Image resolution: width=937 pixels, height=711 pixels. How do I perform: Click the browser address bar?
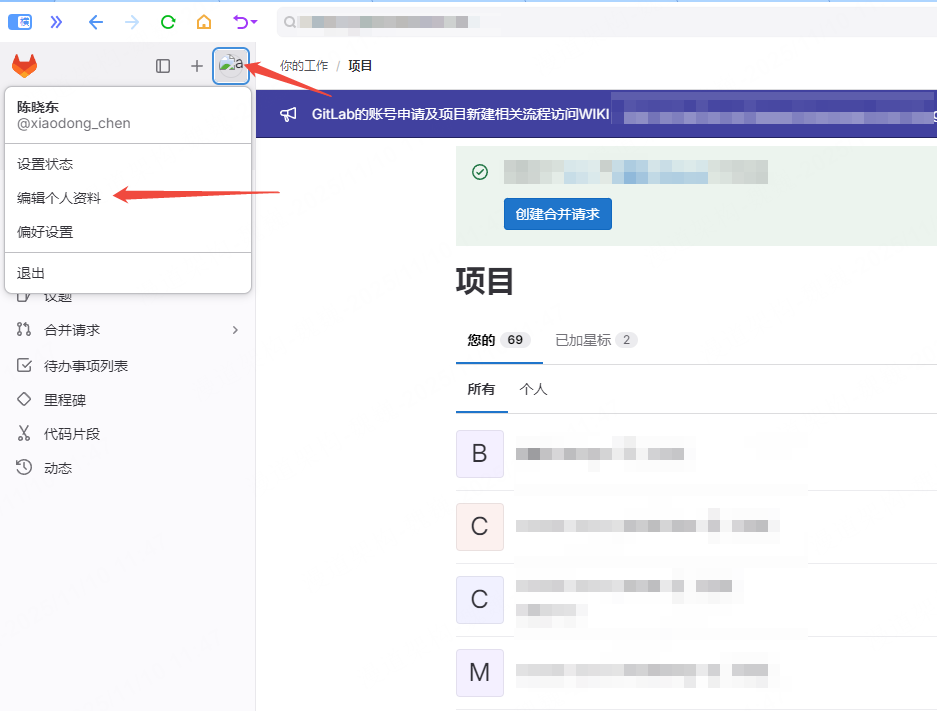[600, 22]
